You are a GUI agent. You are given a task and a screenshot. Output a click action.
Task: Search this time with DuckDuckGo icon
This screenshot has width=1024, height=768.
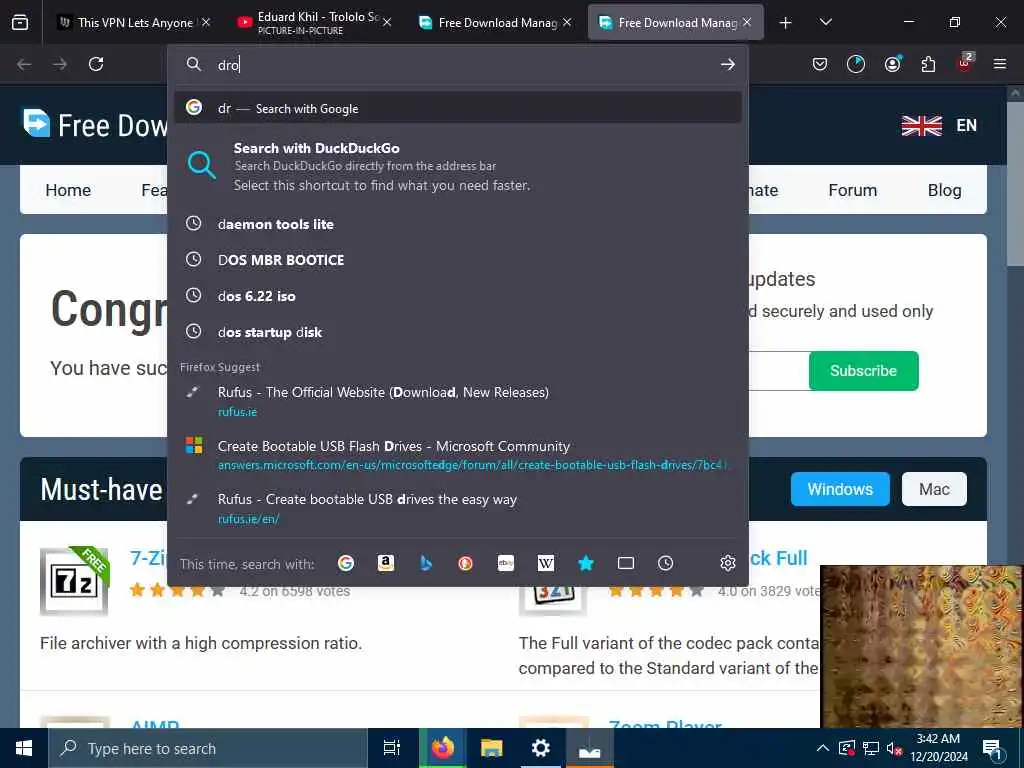[466, 563]
